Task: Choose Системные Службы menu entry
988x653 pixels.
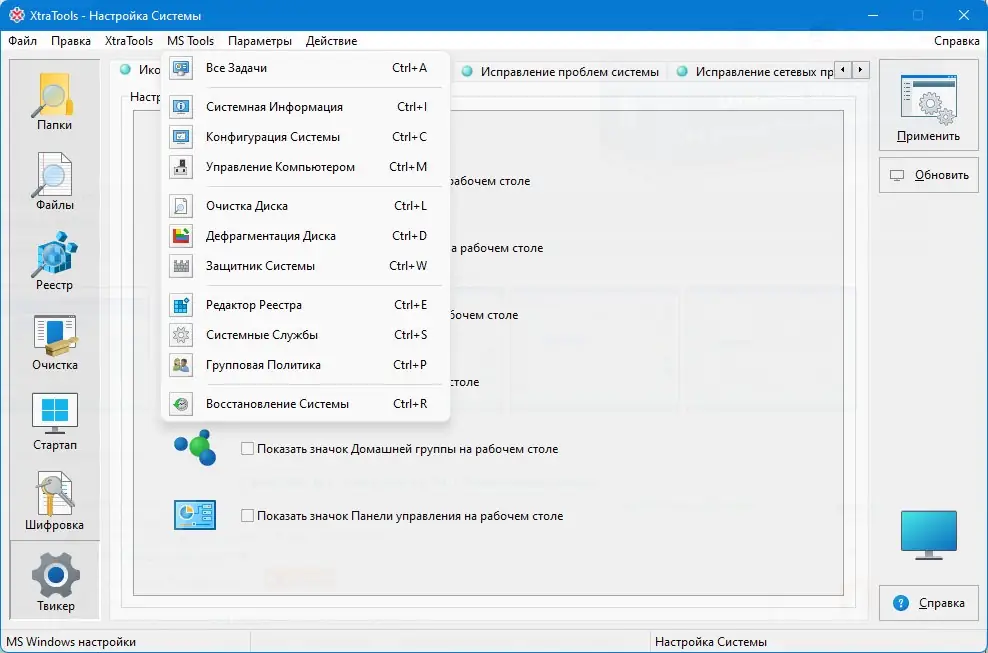Action: tap(306, 335)
